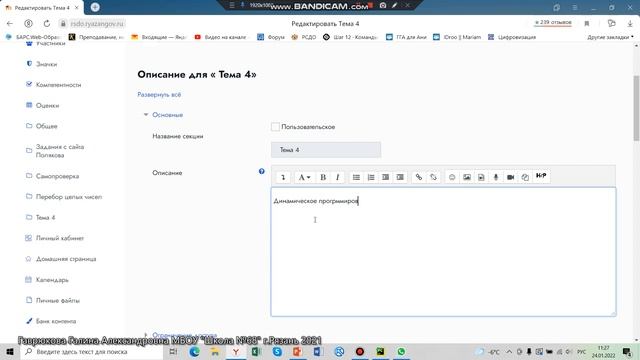The image size is (640, 360).
Task: Open Общее section in the sidebar
Action: tap(46, 126)
